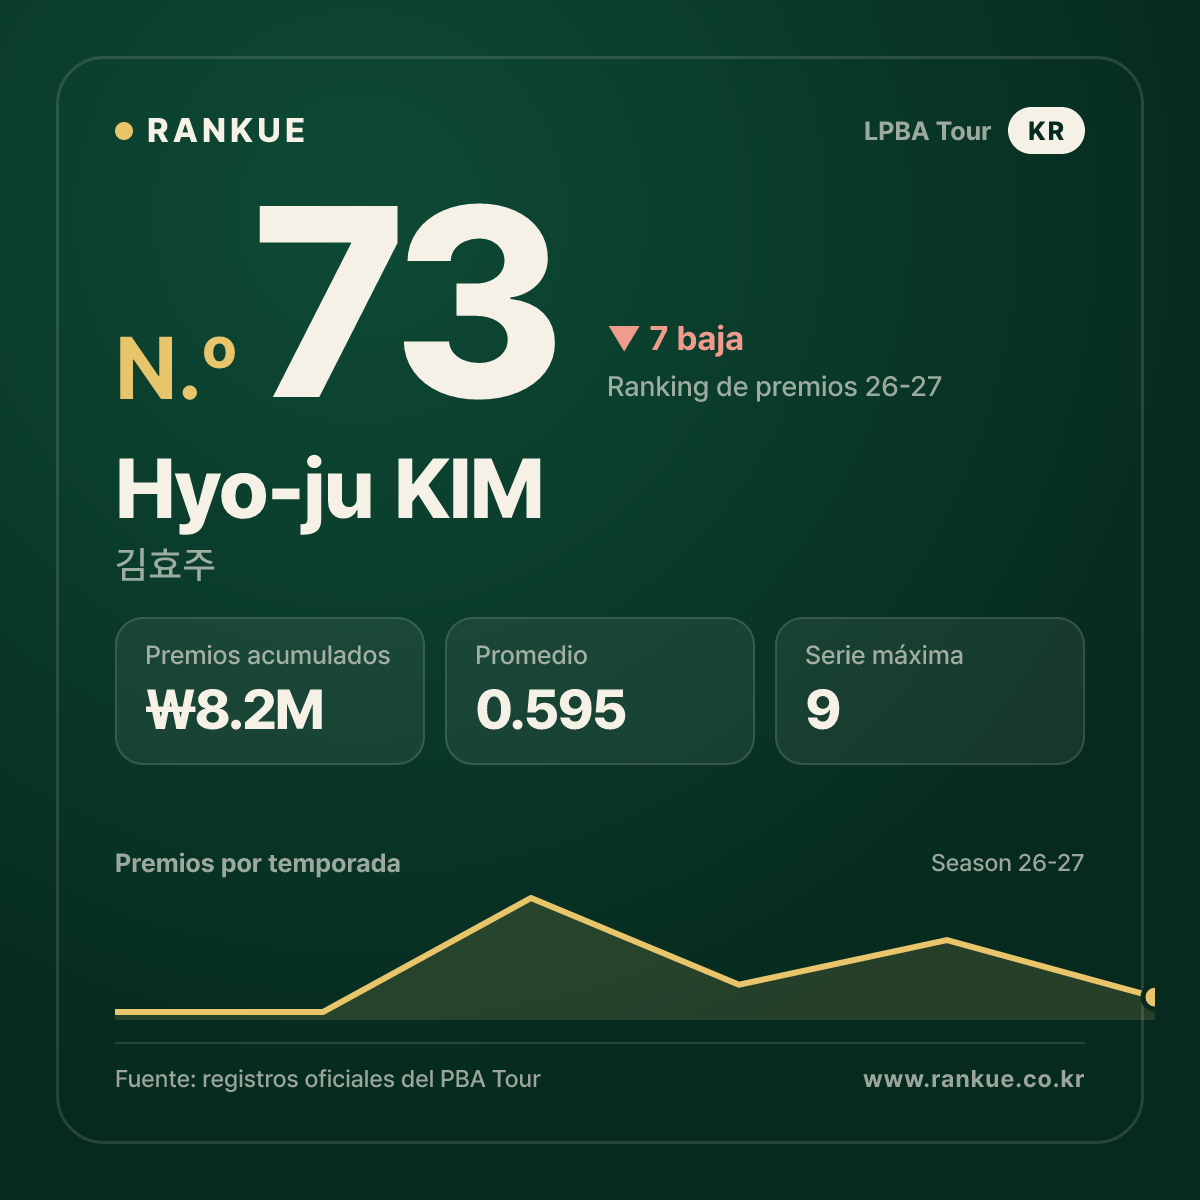
Task: Click the yellow N.º rank prefix
Action: [177, 369]
